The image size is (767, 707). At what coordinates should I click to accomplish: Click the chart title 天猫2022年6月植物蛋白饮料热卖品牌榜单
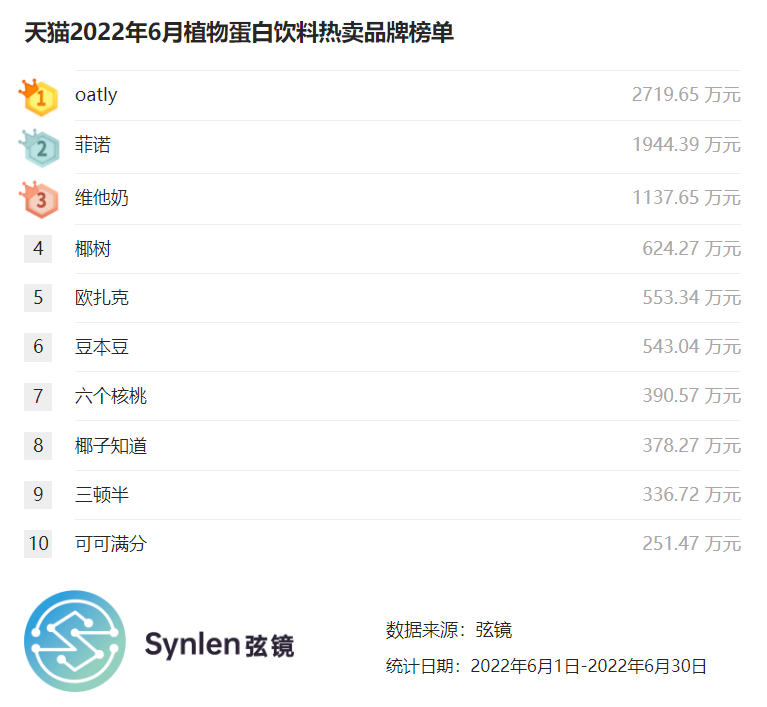239,33
